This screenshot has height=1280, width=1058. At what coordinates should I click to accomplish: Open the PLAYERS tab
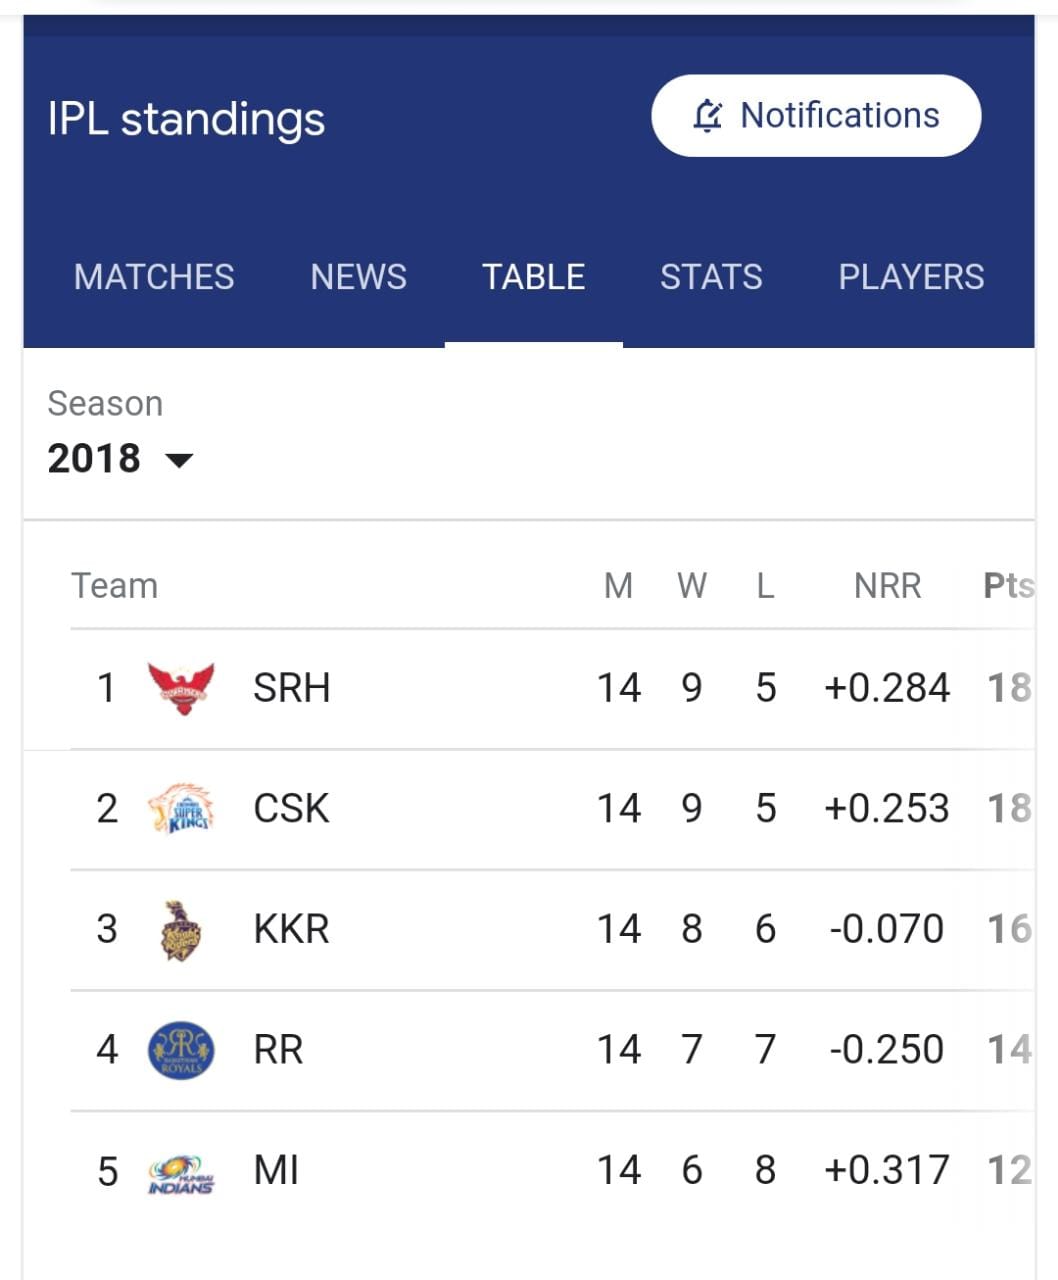[911, 277]
